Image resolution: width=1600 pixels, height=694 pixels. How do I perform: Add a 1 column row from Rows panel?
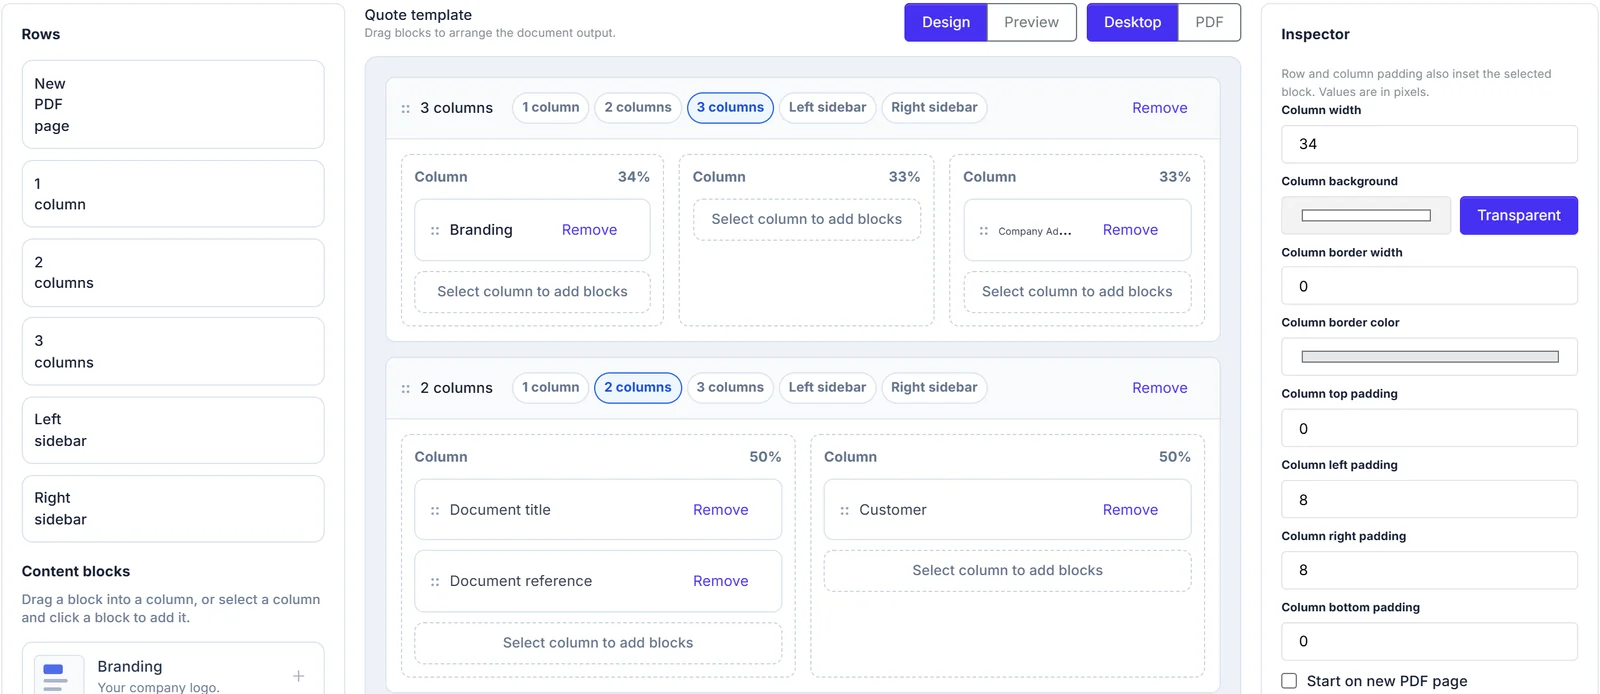173,194
